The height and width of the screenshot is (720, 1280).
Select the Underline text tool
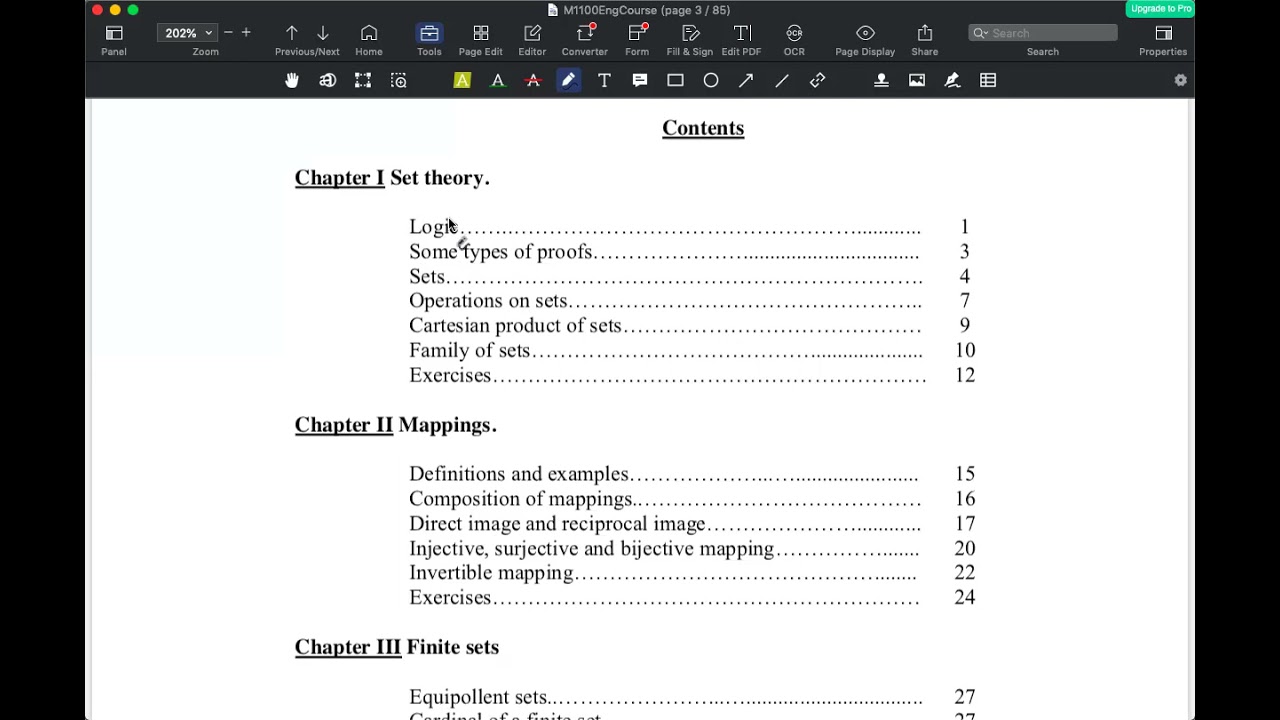tap(498, 80)
